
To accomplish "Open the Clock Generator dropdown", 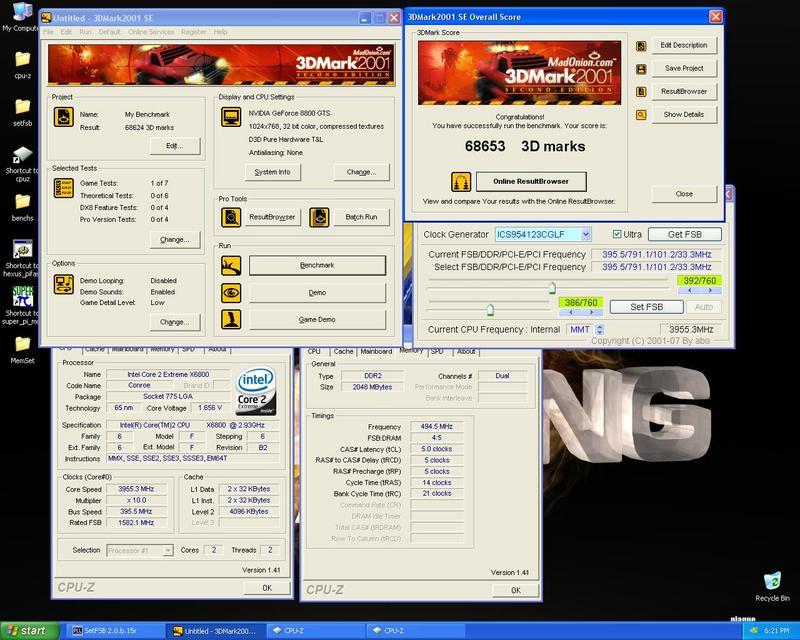I will 586,234.
